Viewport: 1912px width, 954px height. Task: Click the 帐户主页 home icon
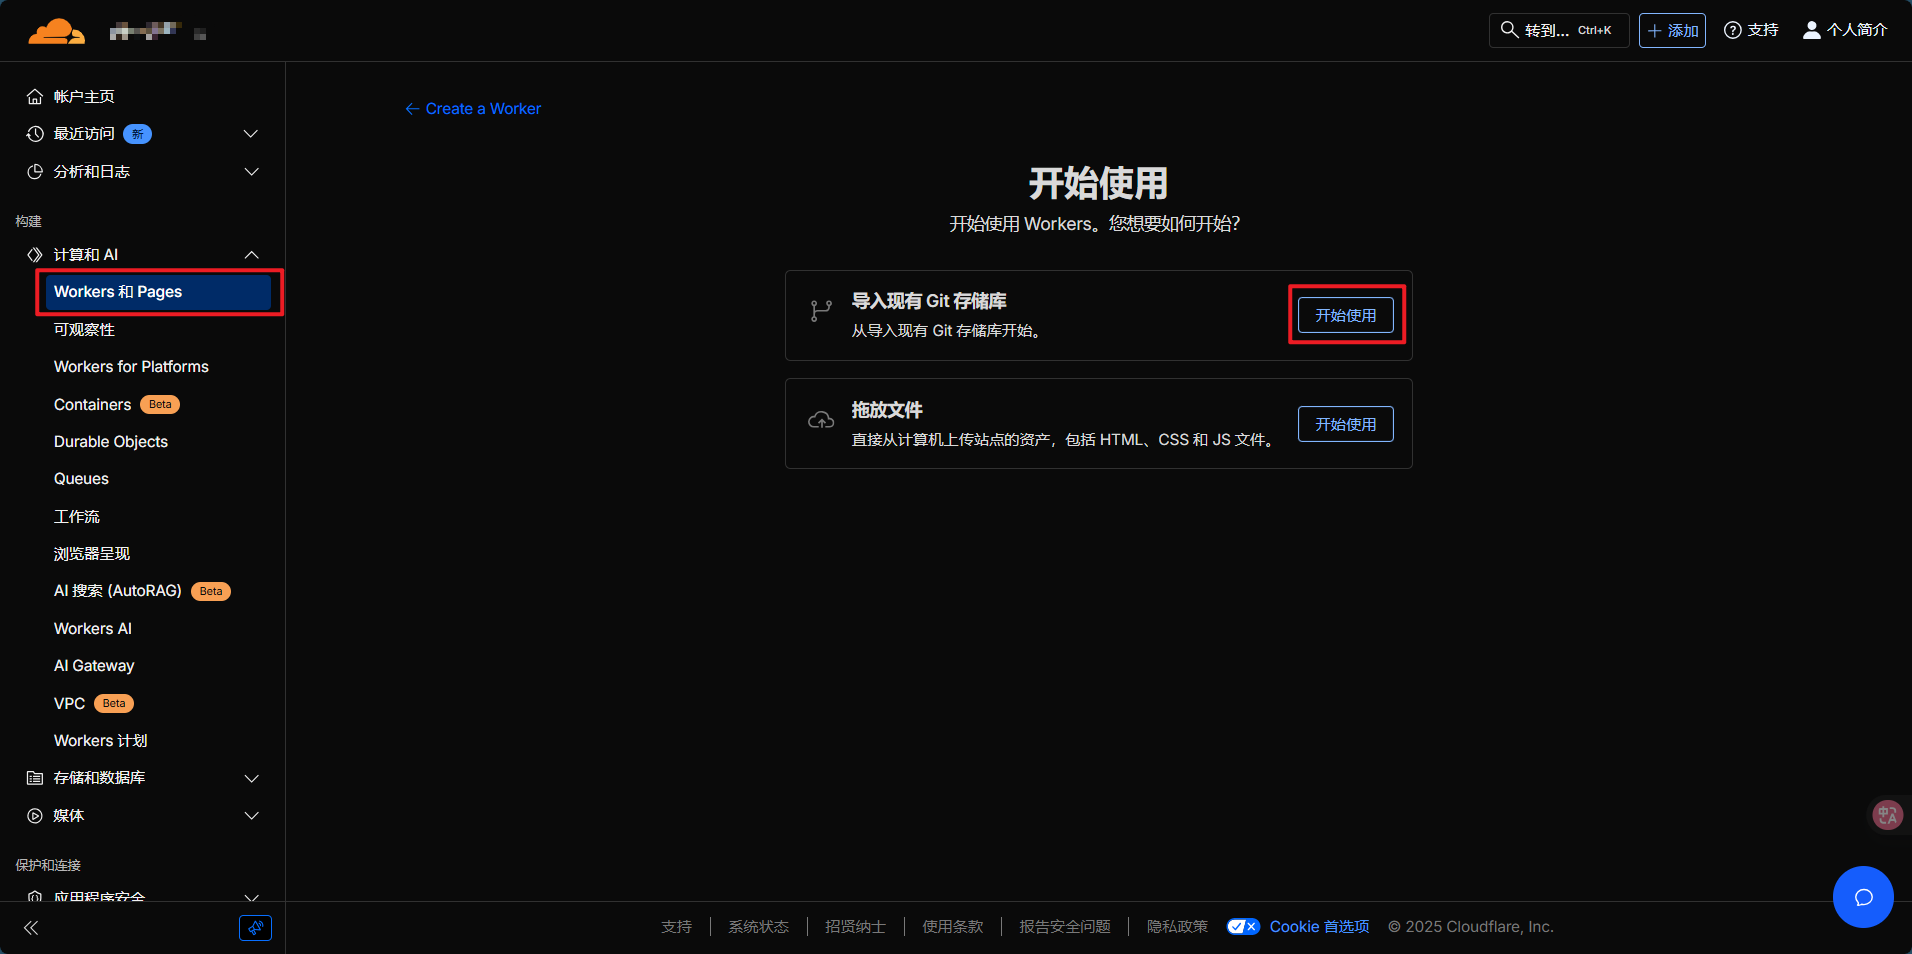pyautogui.click(x=35, y=97)
